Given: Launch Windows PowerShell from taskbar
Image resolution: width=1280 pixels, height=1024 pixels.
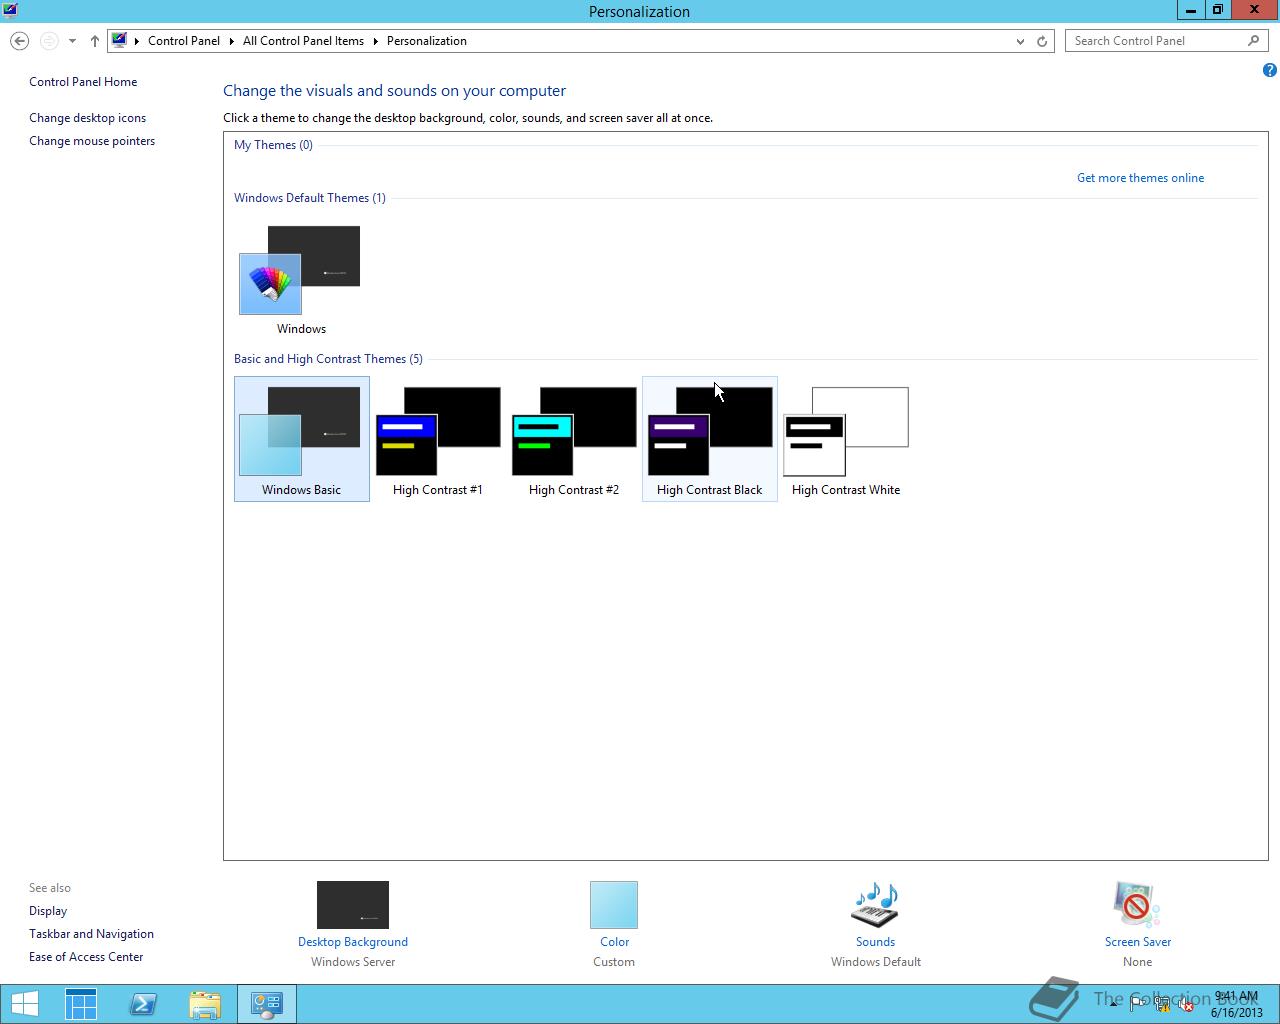Looking at the screenshot, I should (143, 1004).
